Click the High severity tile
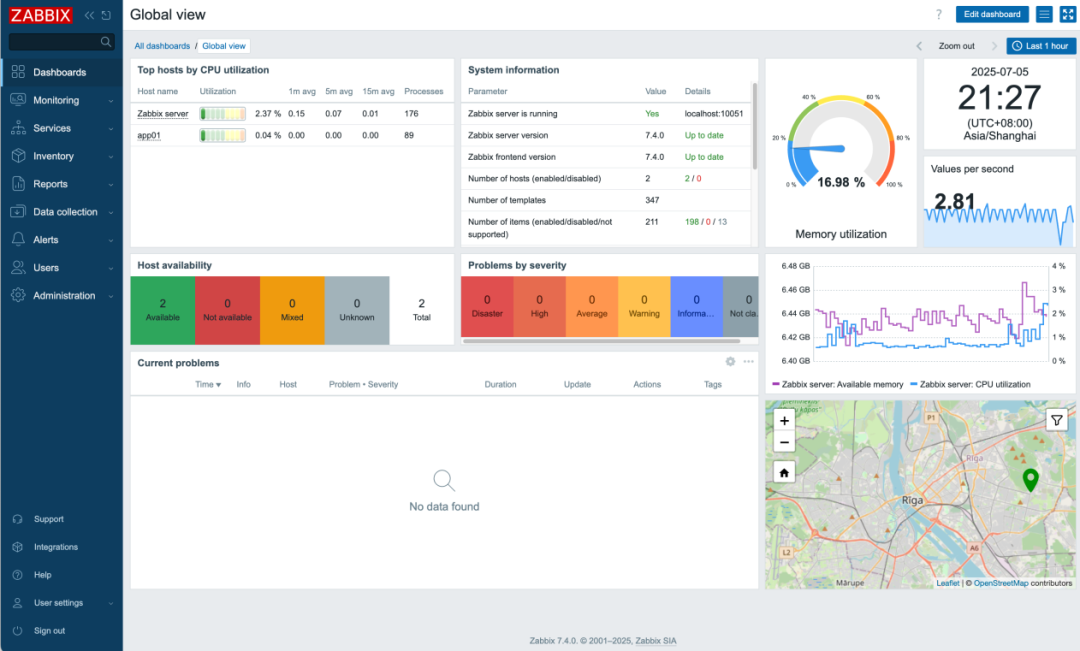Viewport: 1080px width, 651px height. click(x=539, y=307)
